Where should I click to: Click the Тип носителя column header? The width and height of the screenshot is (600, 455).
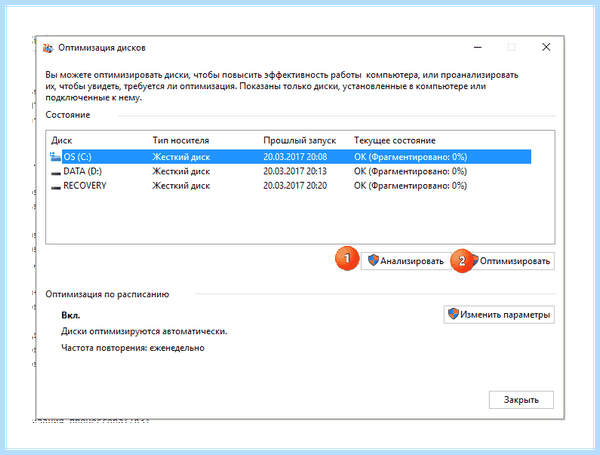pos(181,140)
